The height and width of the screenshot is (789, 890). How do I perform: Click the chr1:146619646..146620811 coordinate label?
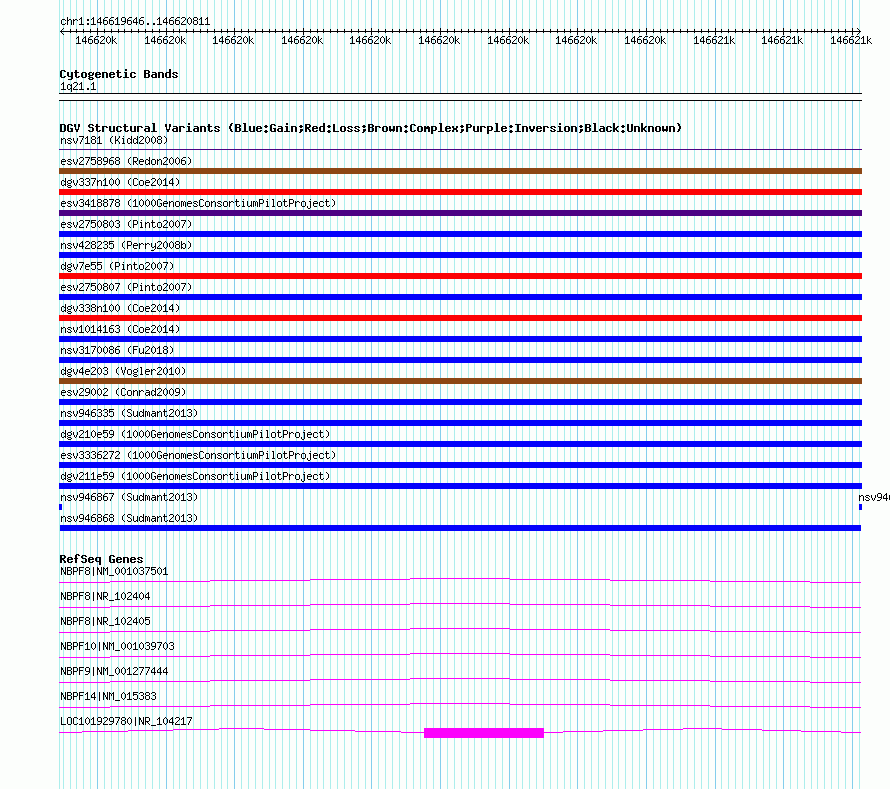click(135, 22)
